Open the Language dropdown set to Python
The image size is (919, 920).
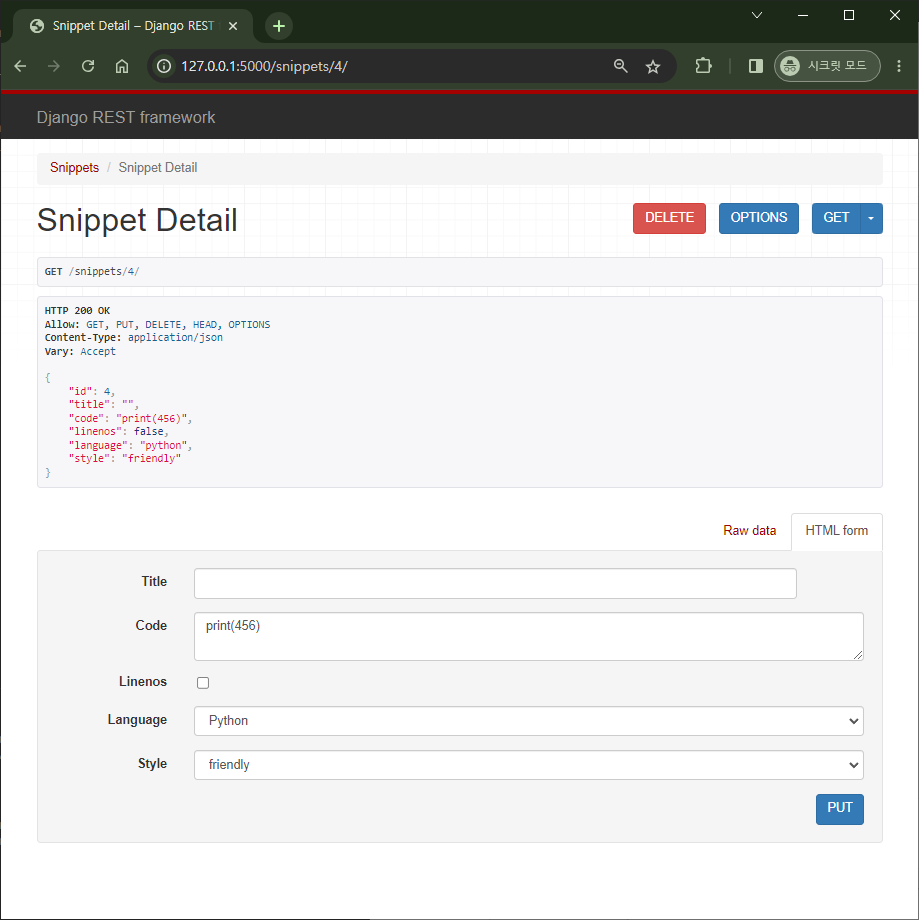click(x=528, y=721)
